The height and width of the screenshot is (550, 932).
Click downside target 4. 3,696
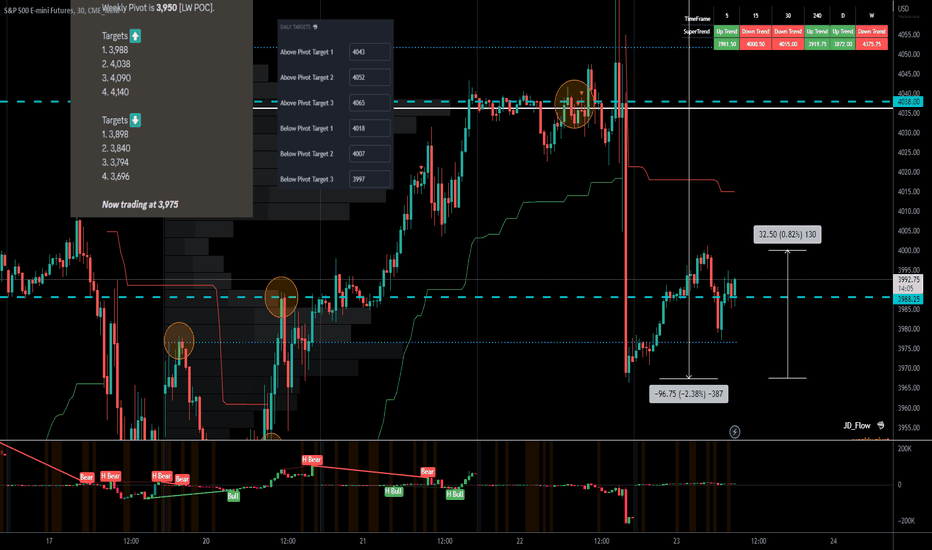click(115, 177)
